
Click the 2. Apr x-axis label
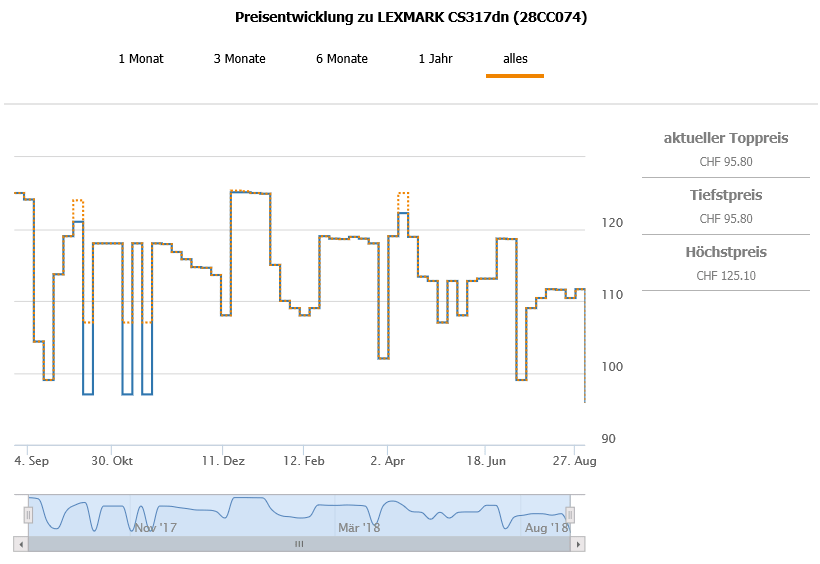(388, 461)
